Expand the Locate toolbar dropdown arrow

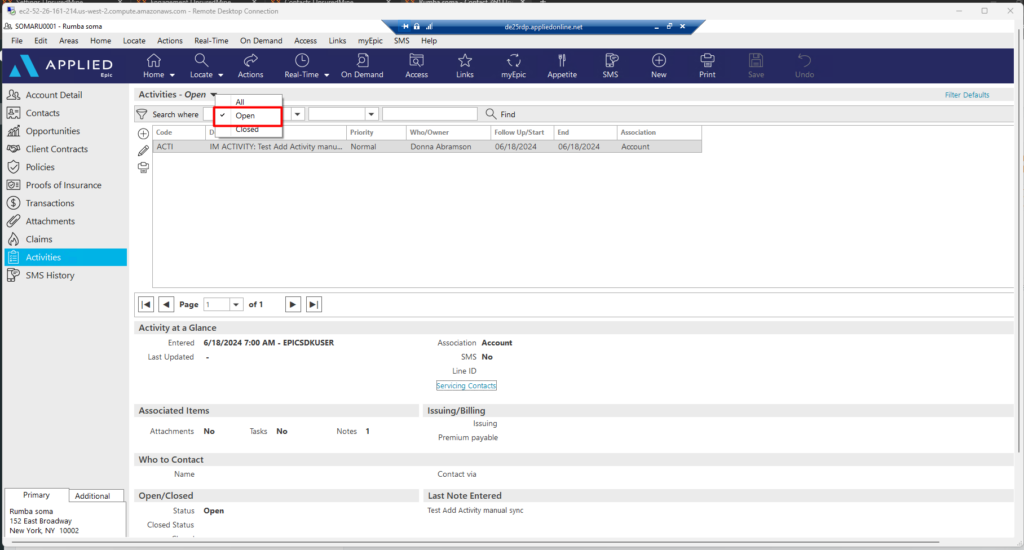(x=221, y=75)
